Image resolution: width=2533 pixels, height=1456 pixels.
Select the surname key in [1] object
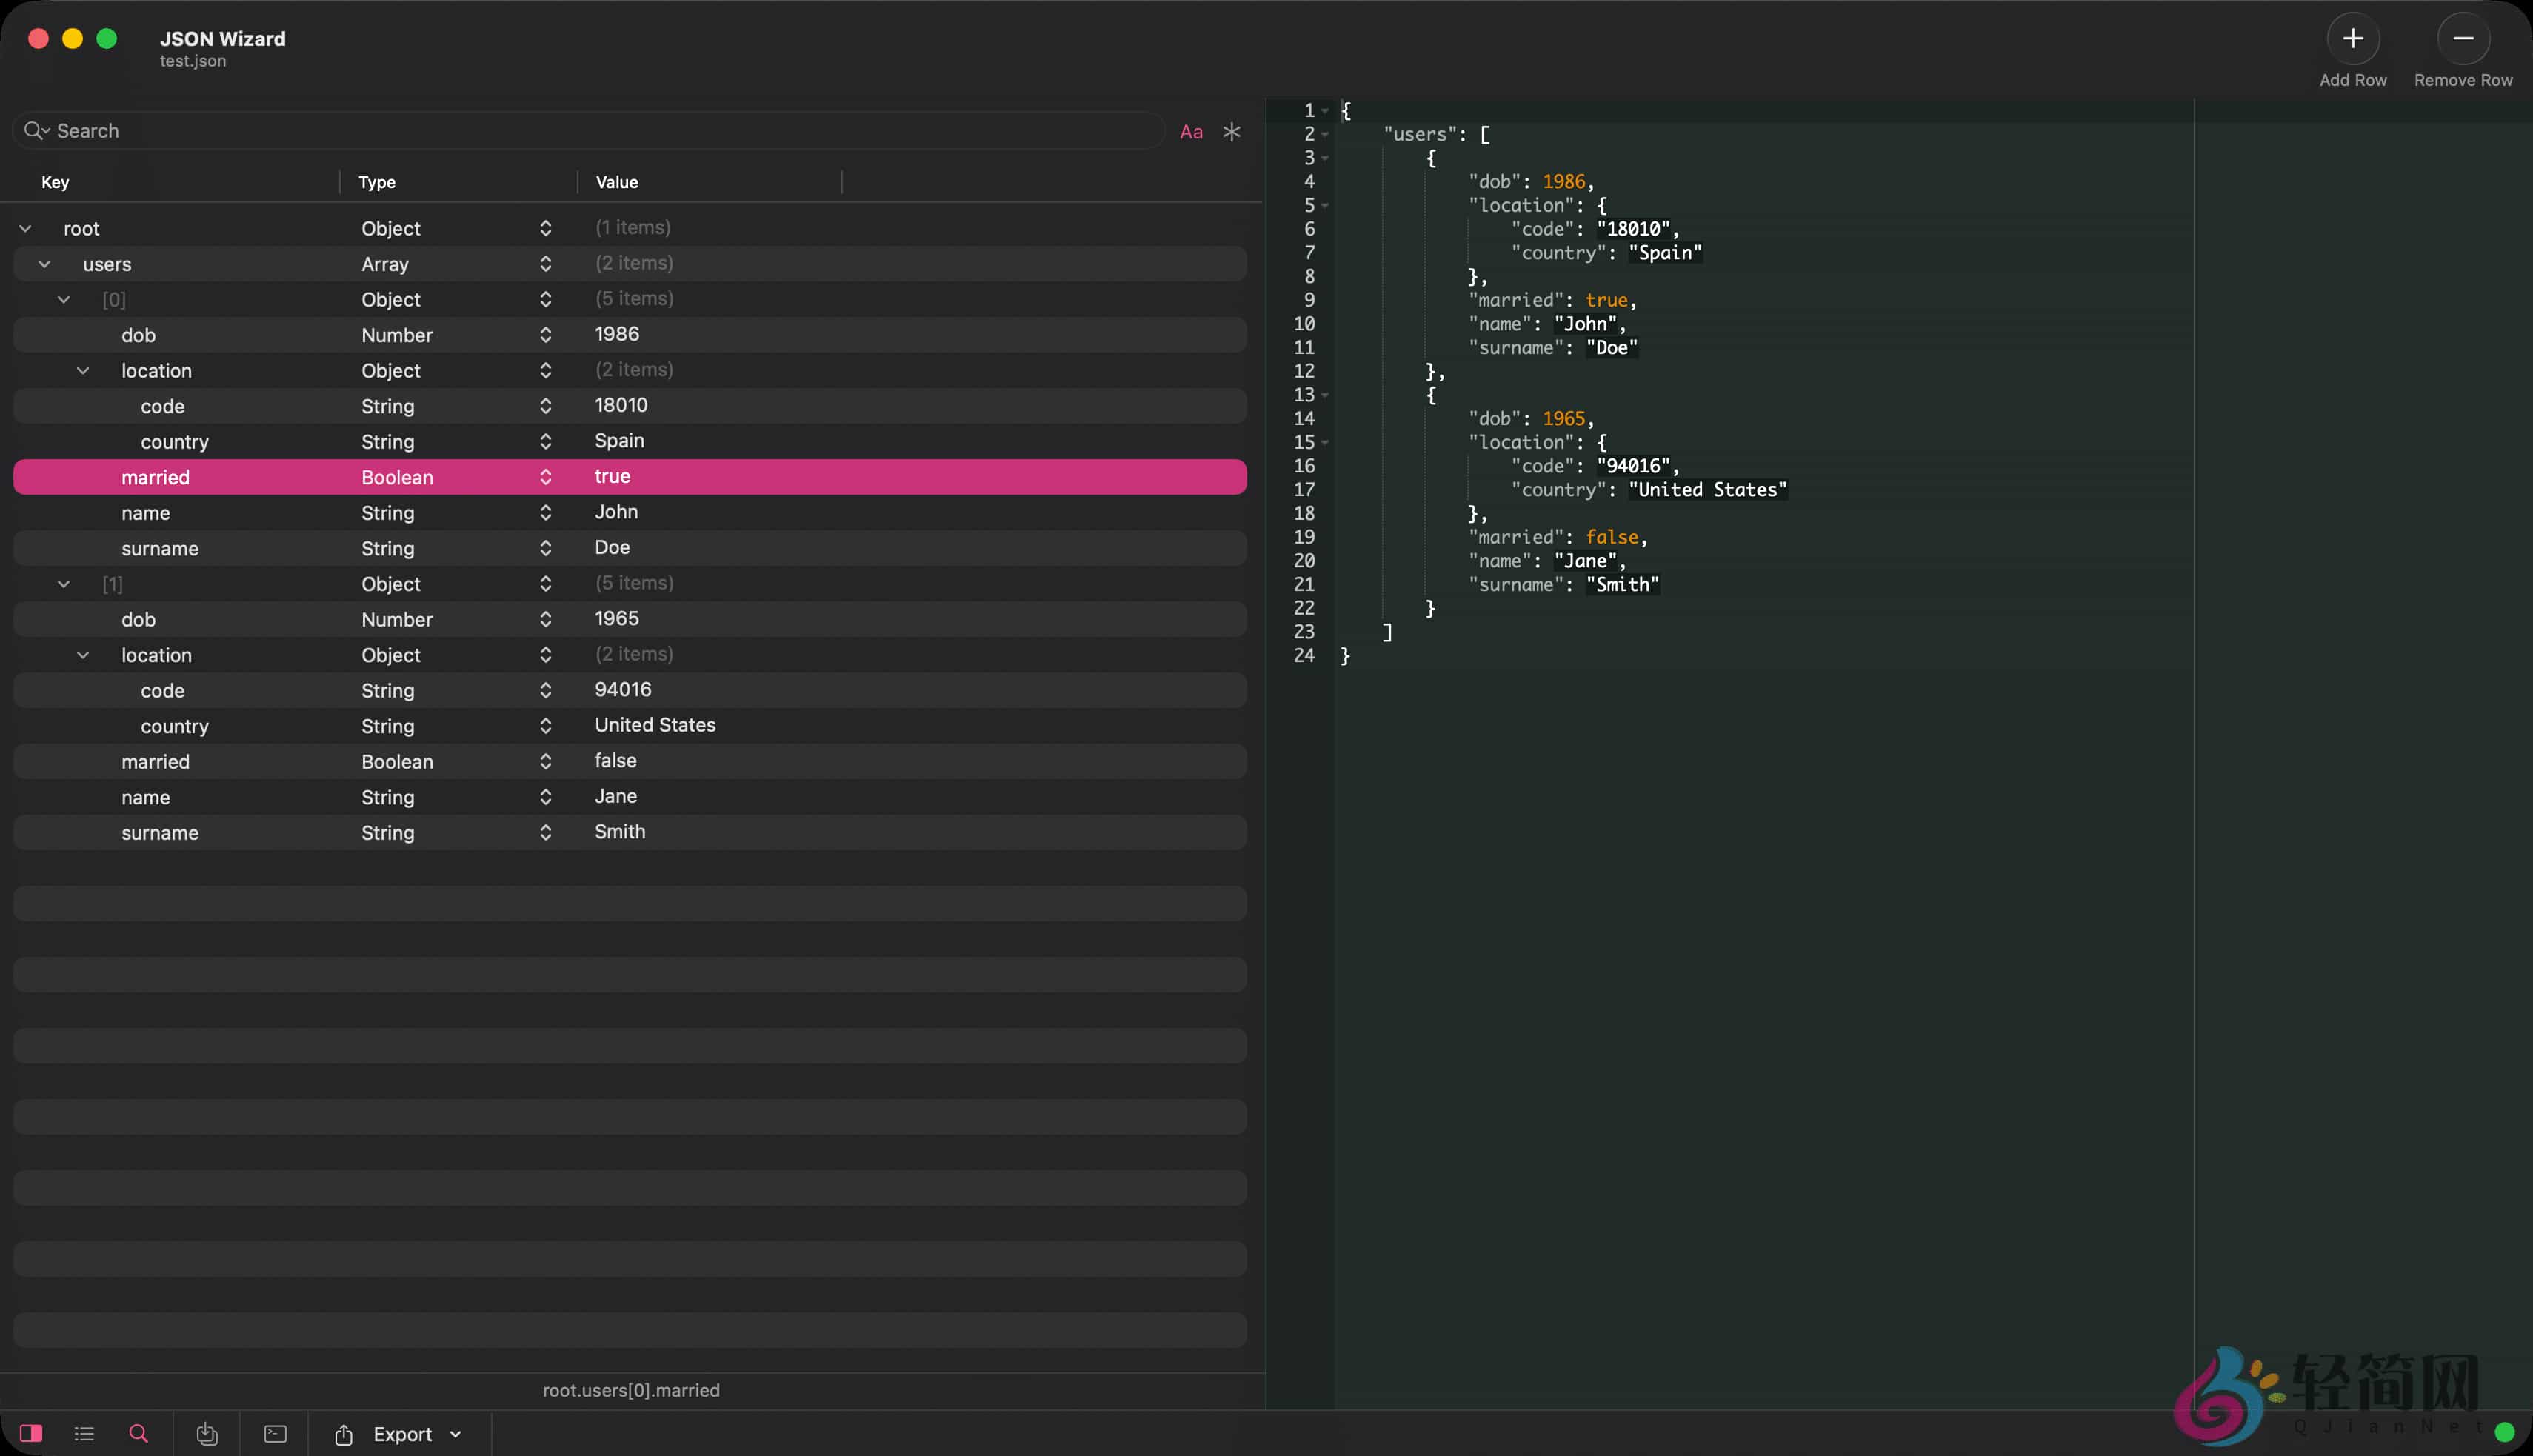[x=160, y=833]
